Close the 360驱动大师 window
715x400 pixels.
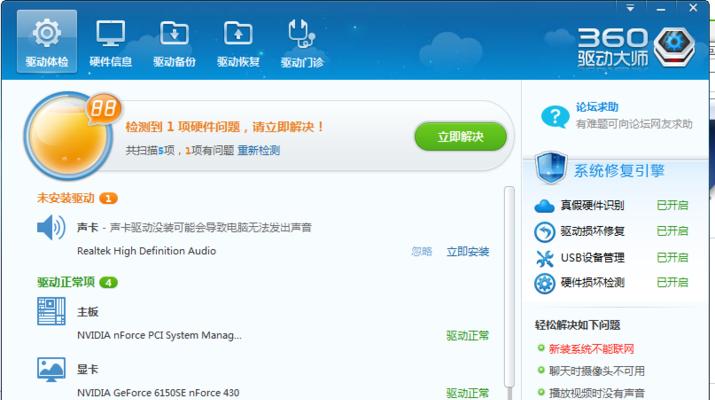[693, 8]
